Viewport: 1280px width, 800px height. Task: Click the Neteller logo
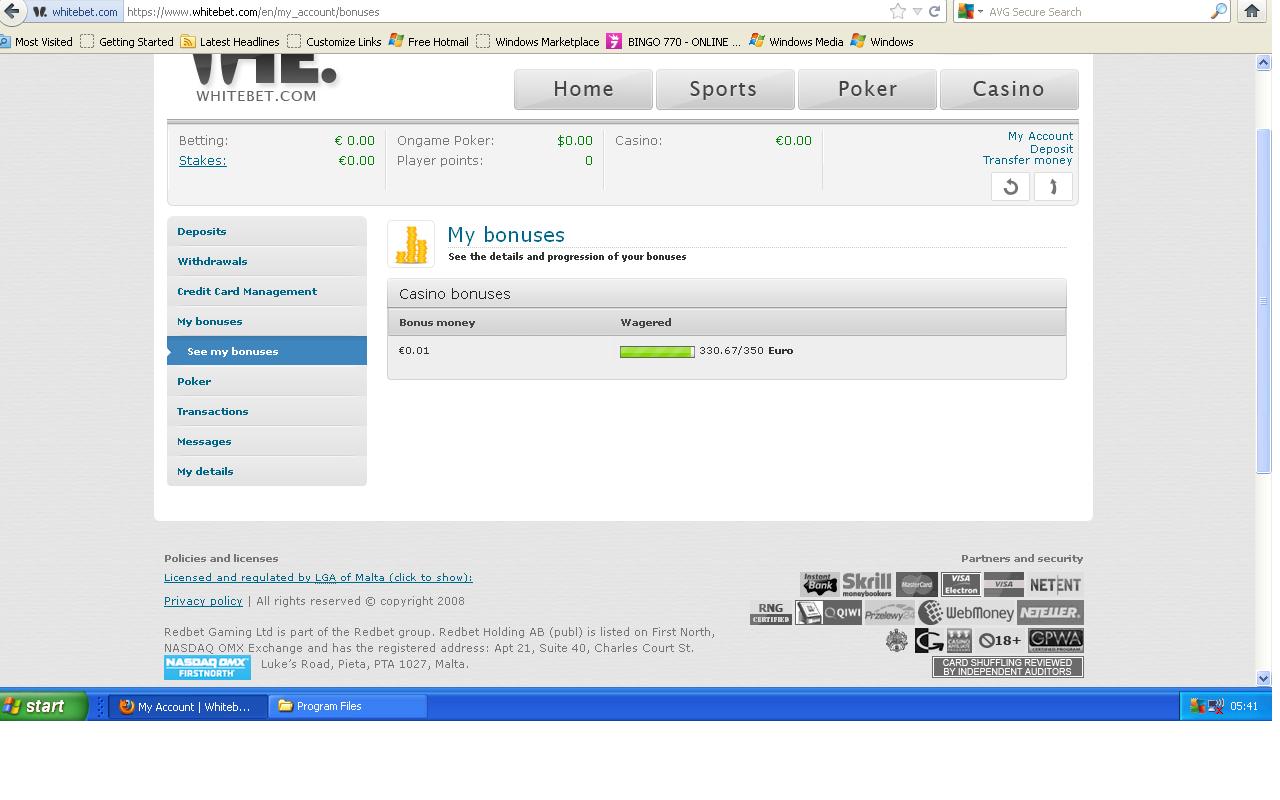pyautogui.click(x=1050, y=612)
